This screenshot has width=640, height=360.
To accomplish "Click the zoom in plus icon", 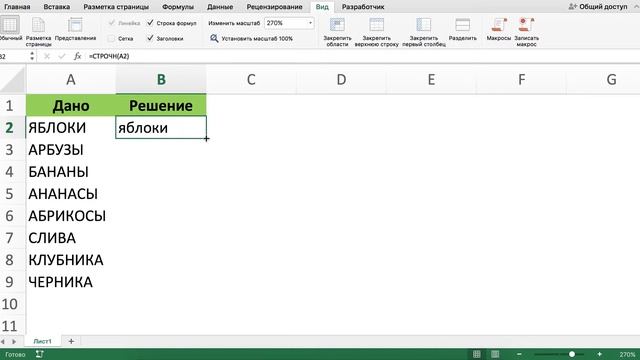I will click(600, 354).
